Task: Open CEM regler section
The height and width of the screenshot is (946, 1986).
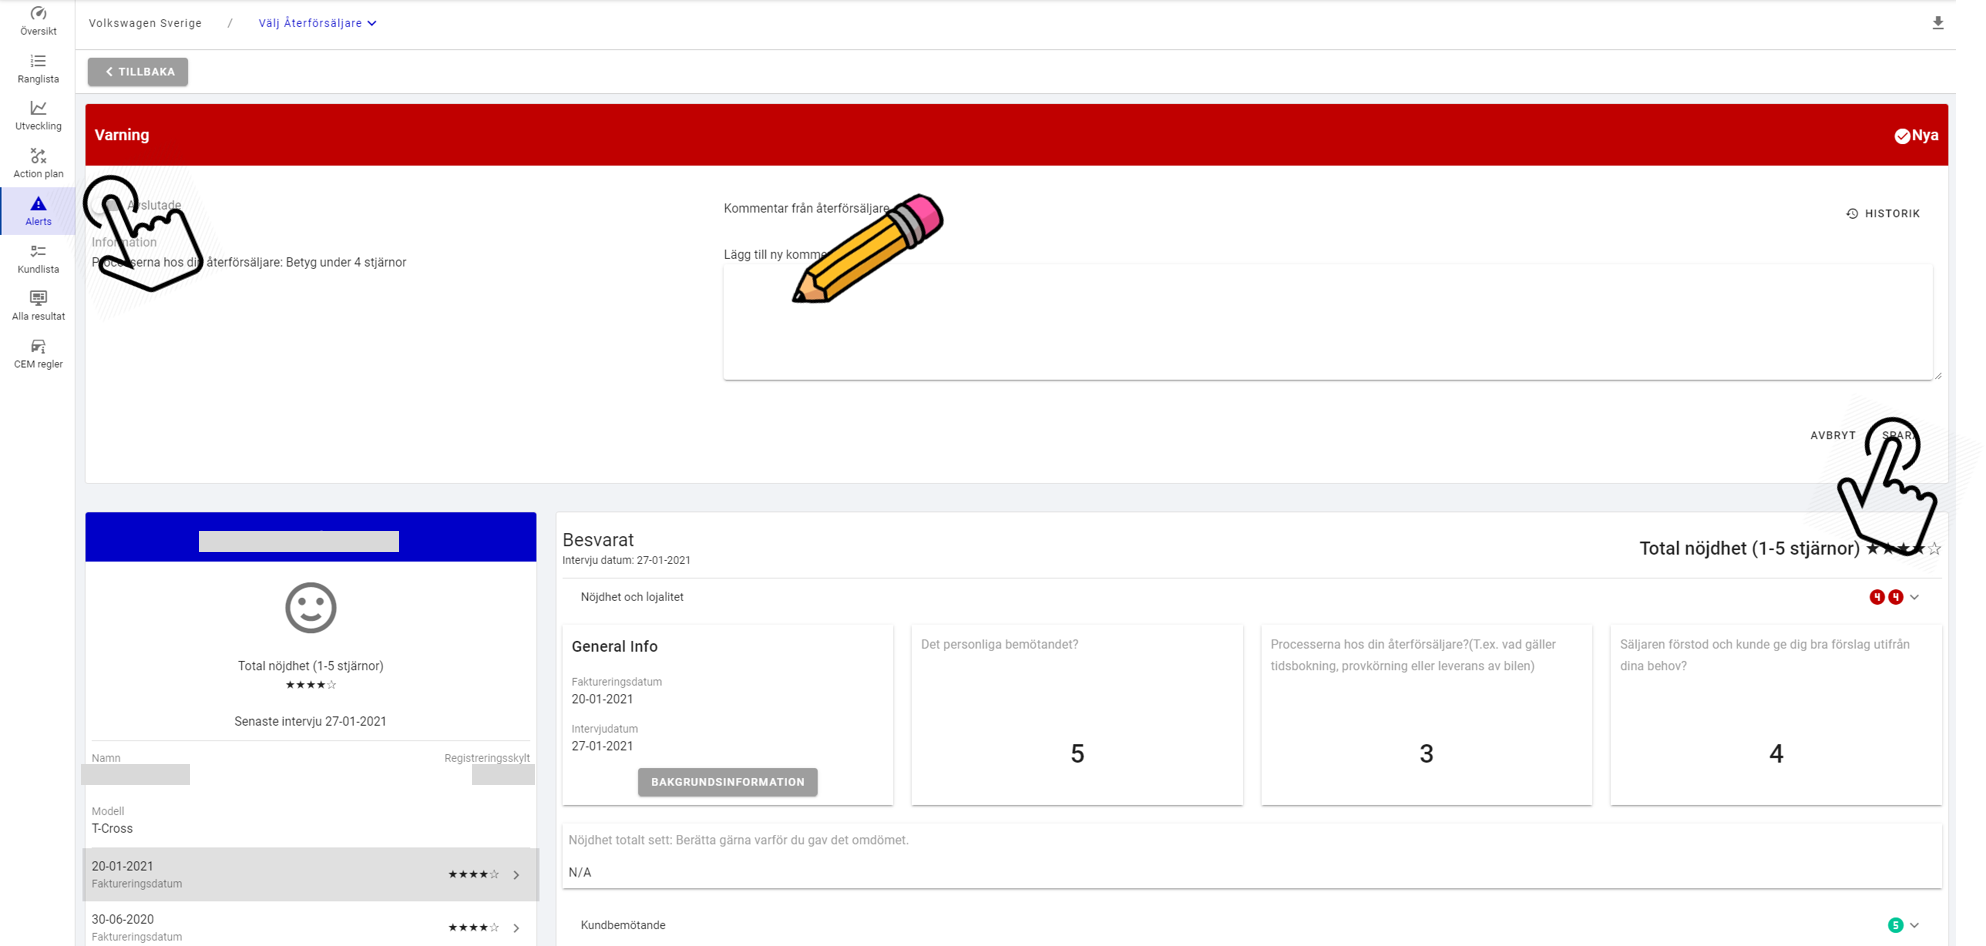Action: click(38, 354)
